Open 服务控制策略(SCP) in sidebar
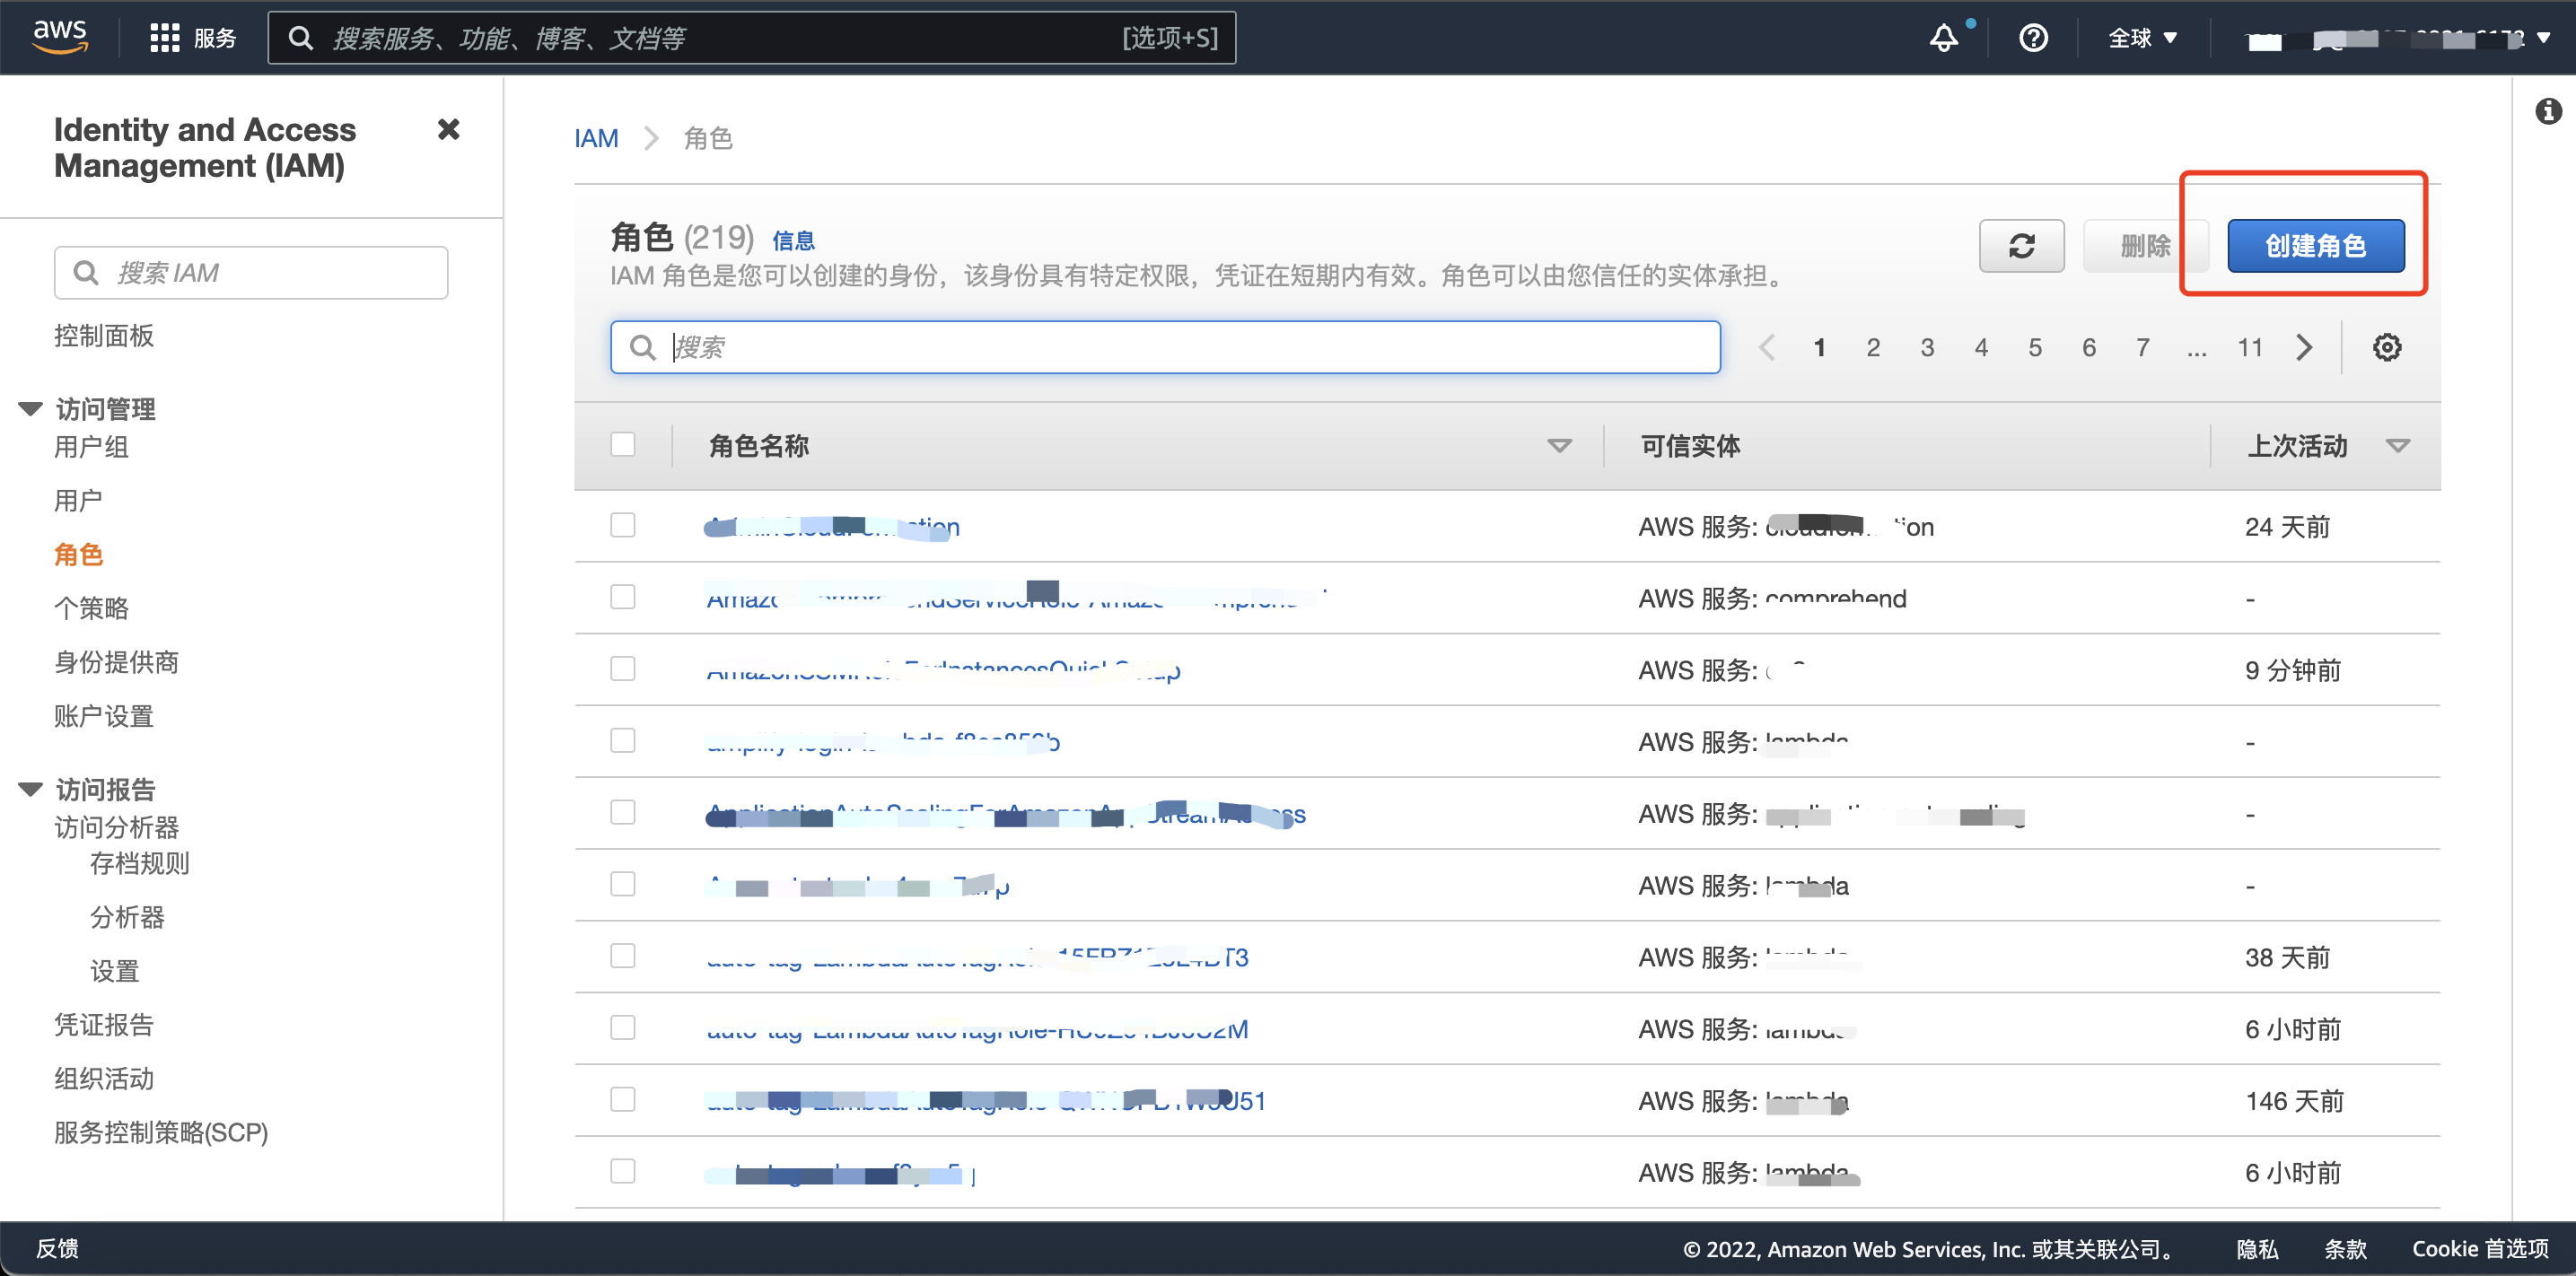Image resolution: width=2576 pixels, height=1276 pixels. pos(161,1133)
